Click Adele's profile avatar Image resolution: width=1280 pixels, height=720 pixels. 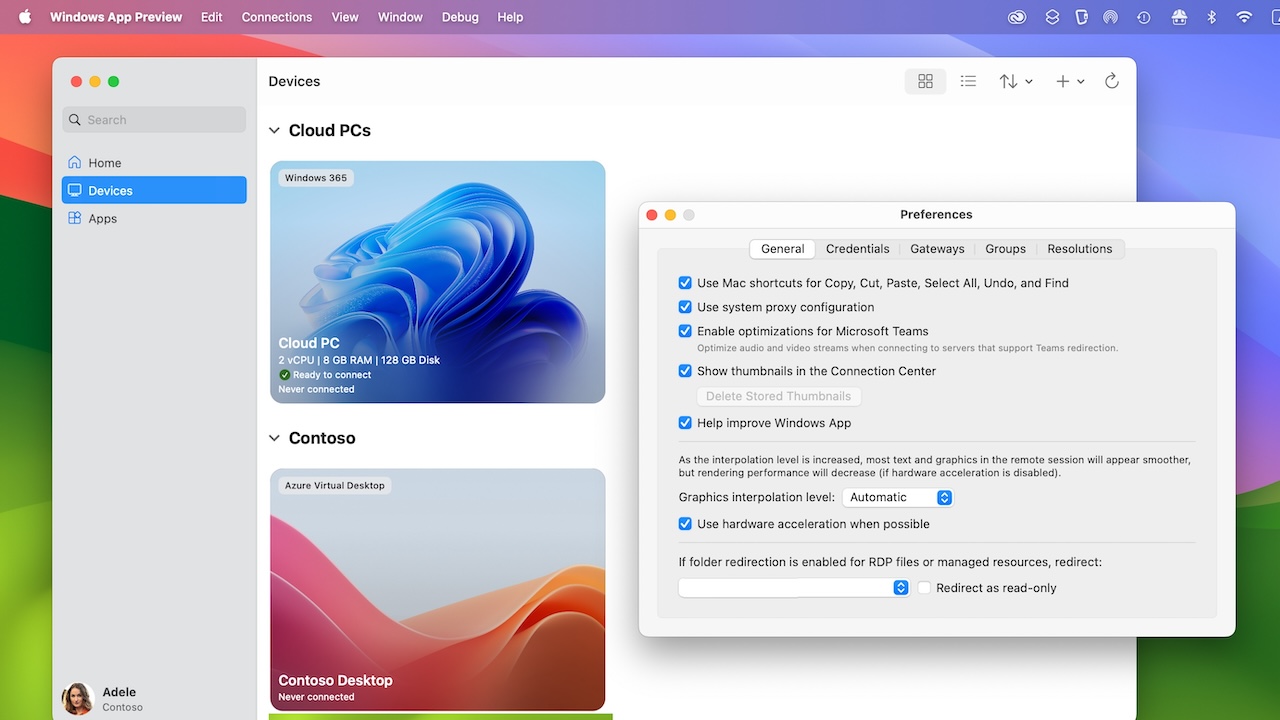pyautogui.click(x=78, y=698)
